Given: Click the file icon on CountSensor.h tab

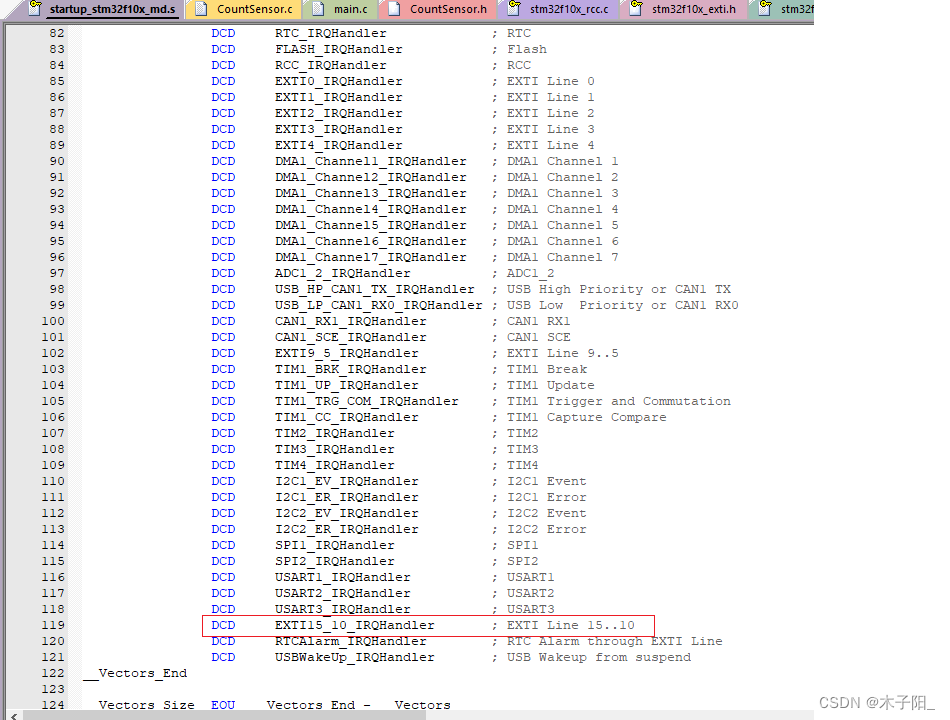Looking at the screenshot, I should point(394,8).
